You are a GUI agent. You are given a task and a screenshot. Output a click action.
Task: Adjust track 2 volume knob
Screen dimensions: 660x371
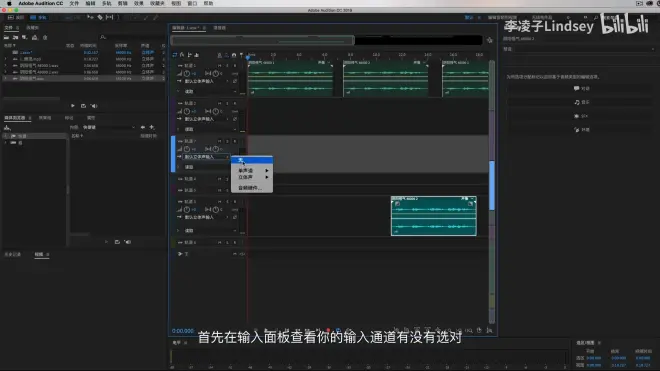(x=187, y=111)
